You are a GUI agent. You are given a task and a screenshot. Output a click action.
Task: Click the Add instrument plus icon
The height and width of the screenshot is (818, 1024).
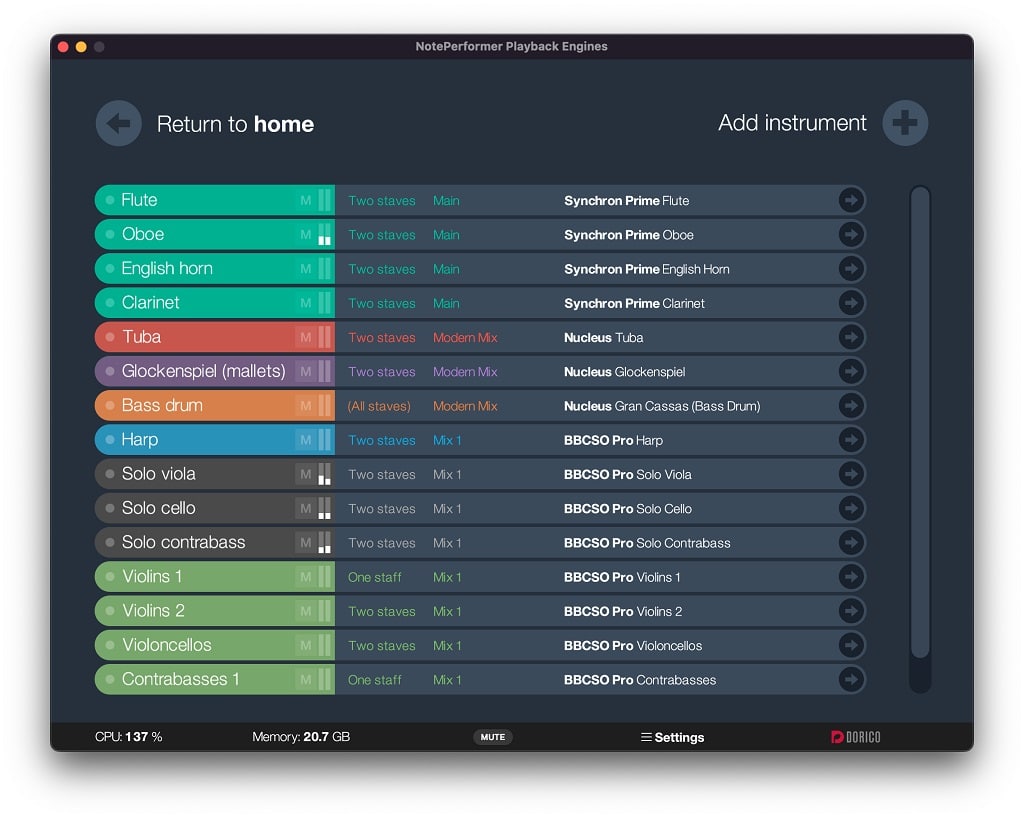[x=905, y=123]
